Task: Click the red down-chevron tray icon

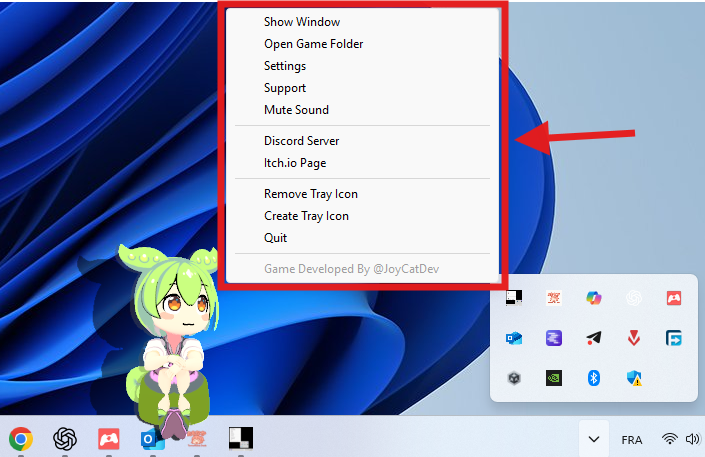Action: point(634,338)
